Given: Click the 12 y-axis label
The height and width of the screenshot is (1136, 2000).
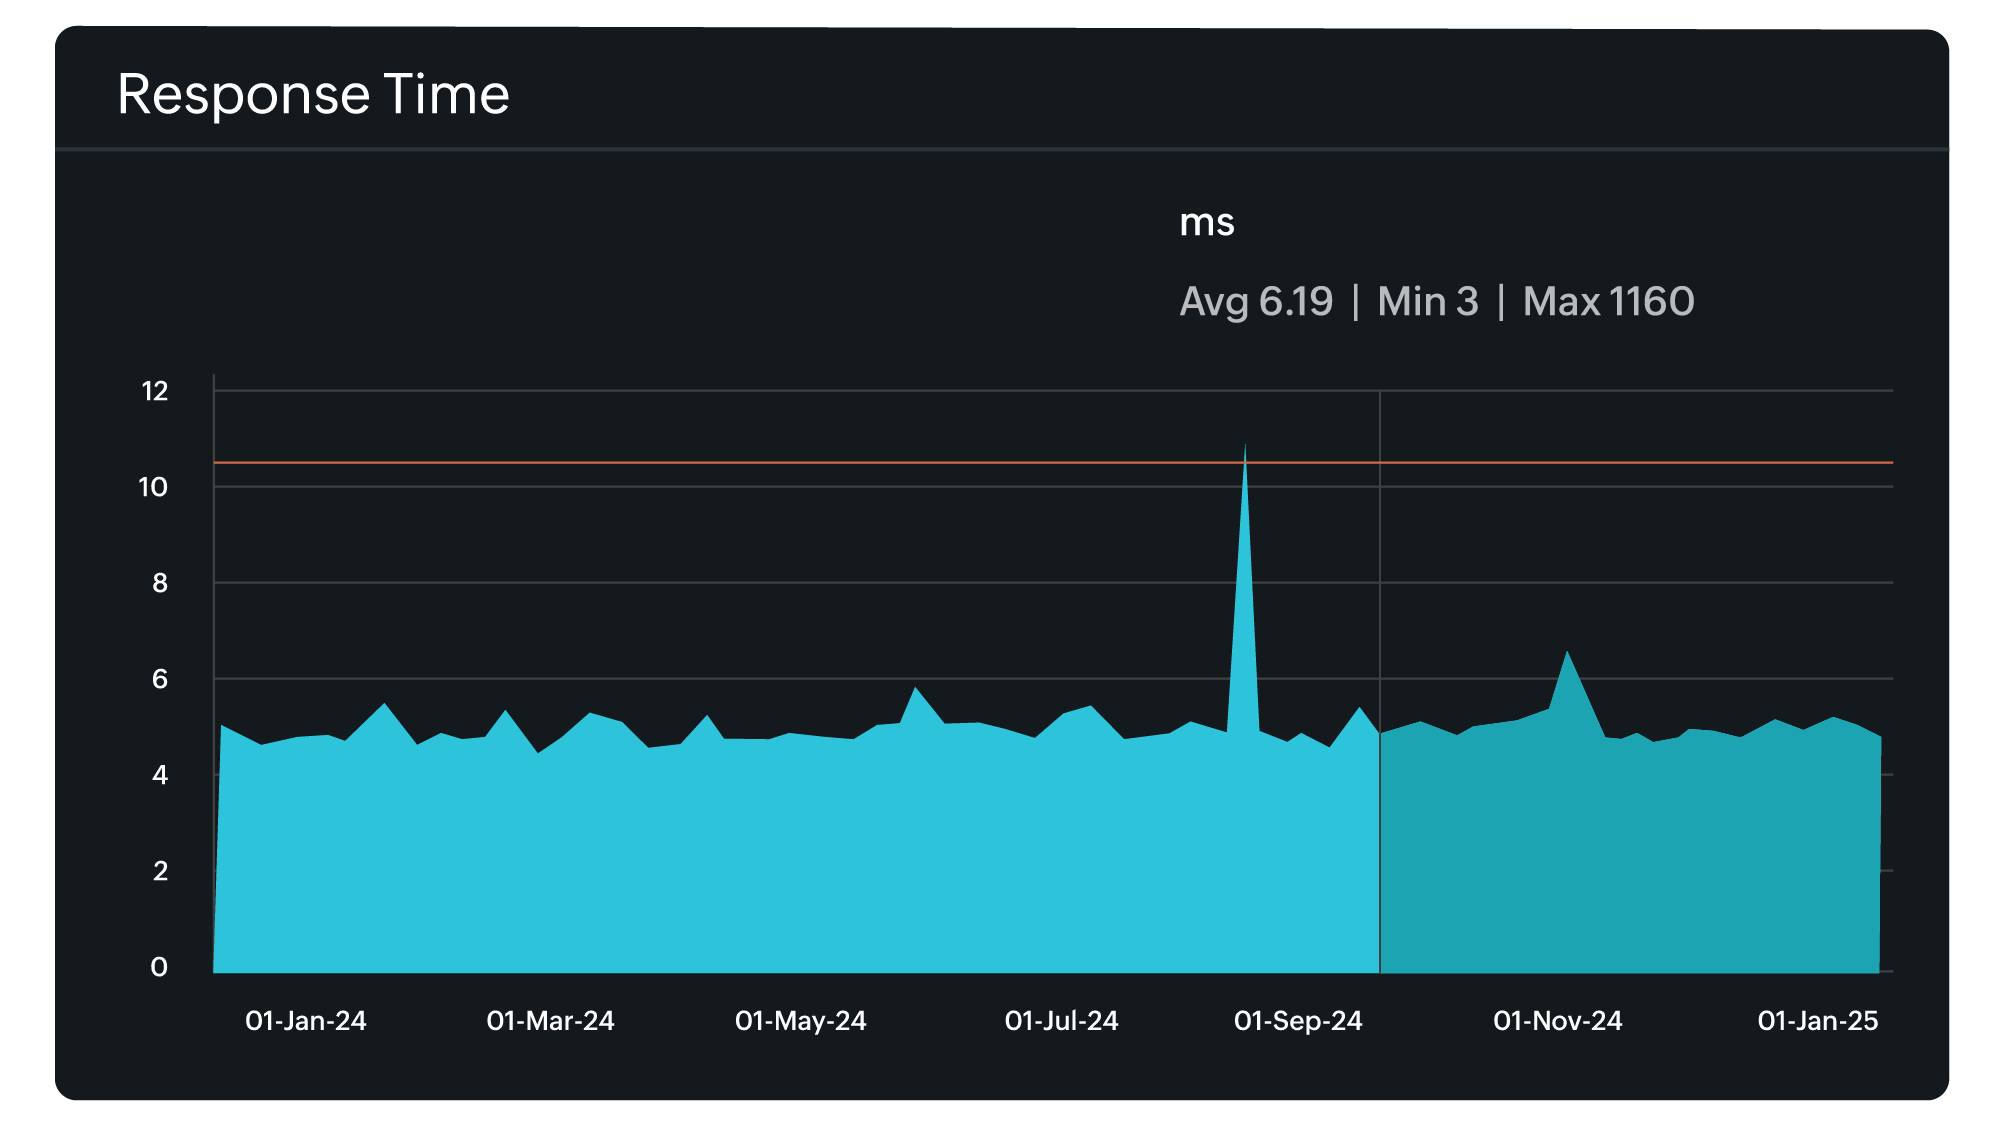Looking at the screenshot, I should tap(155, 391).
